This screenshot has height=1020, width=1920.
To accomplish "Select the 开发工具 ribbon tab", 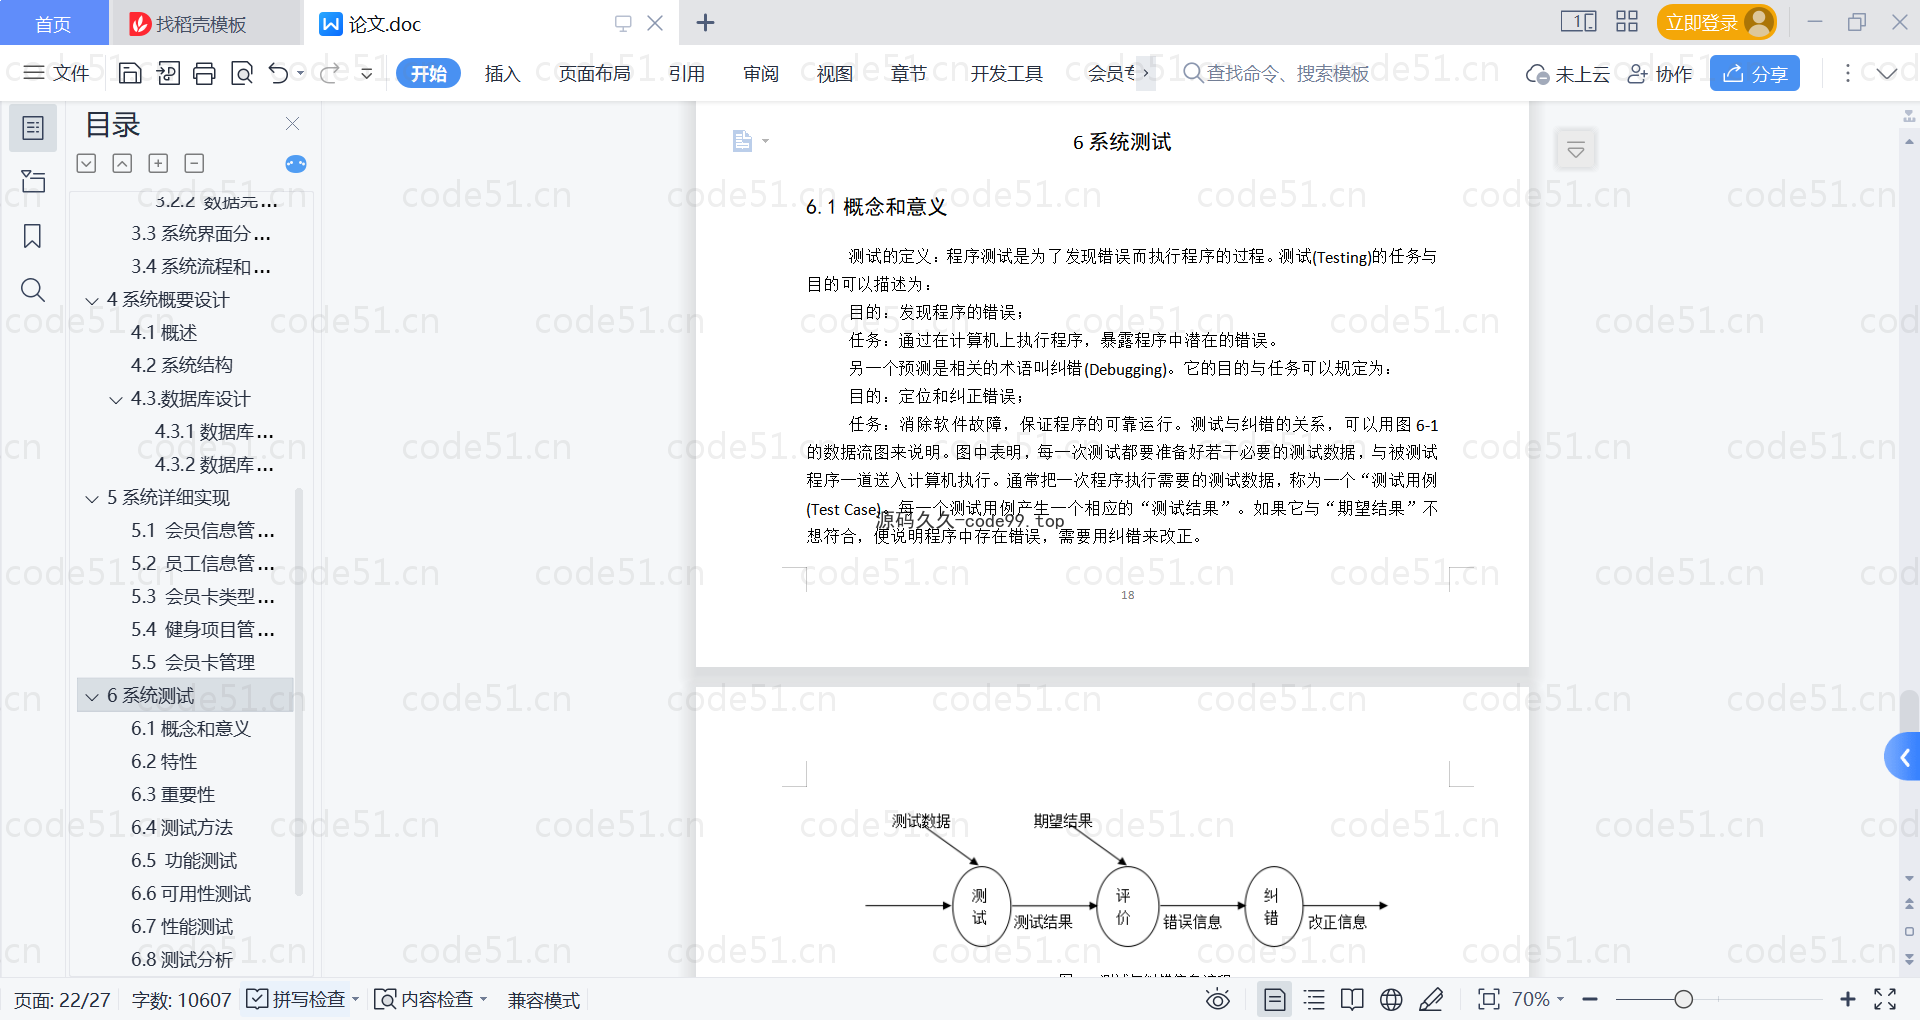I will tap(1006, 73).
